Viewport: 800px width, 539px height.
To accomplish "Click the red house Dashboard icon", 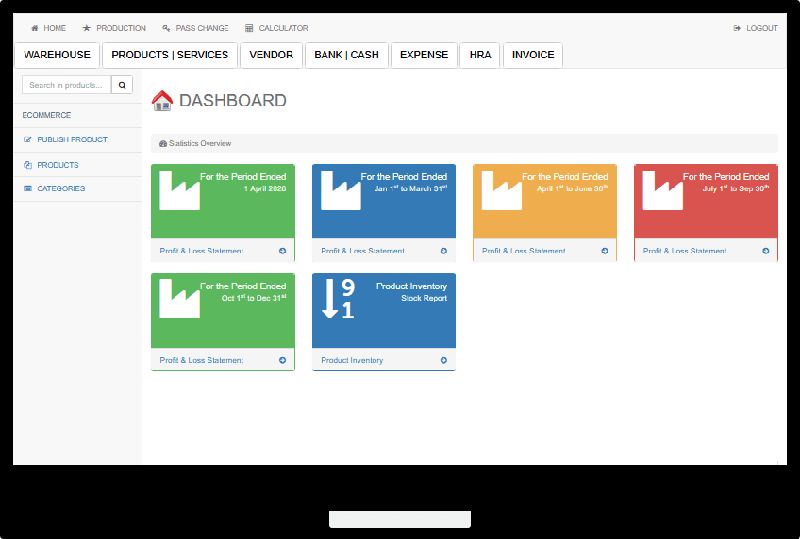I will (x=162, y=100).
